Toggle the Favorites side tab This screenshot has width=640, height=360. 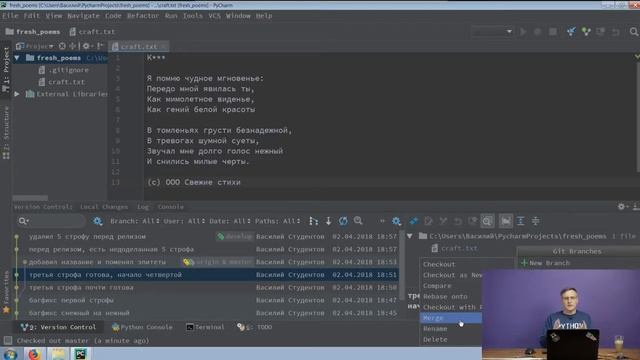6,291
